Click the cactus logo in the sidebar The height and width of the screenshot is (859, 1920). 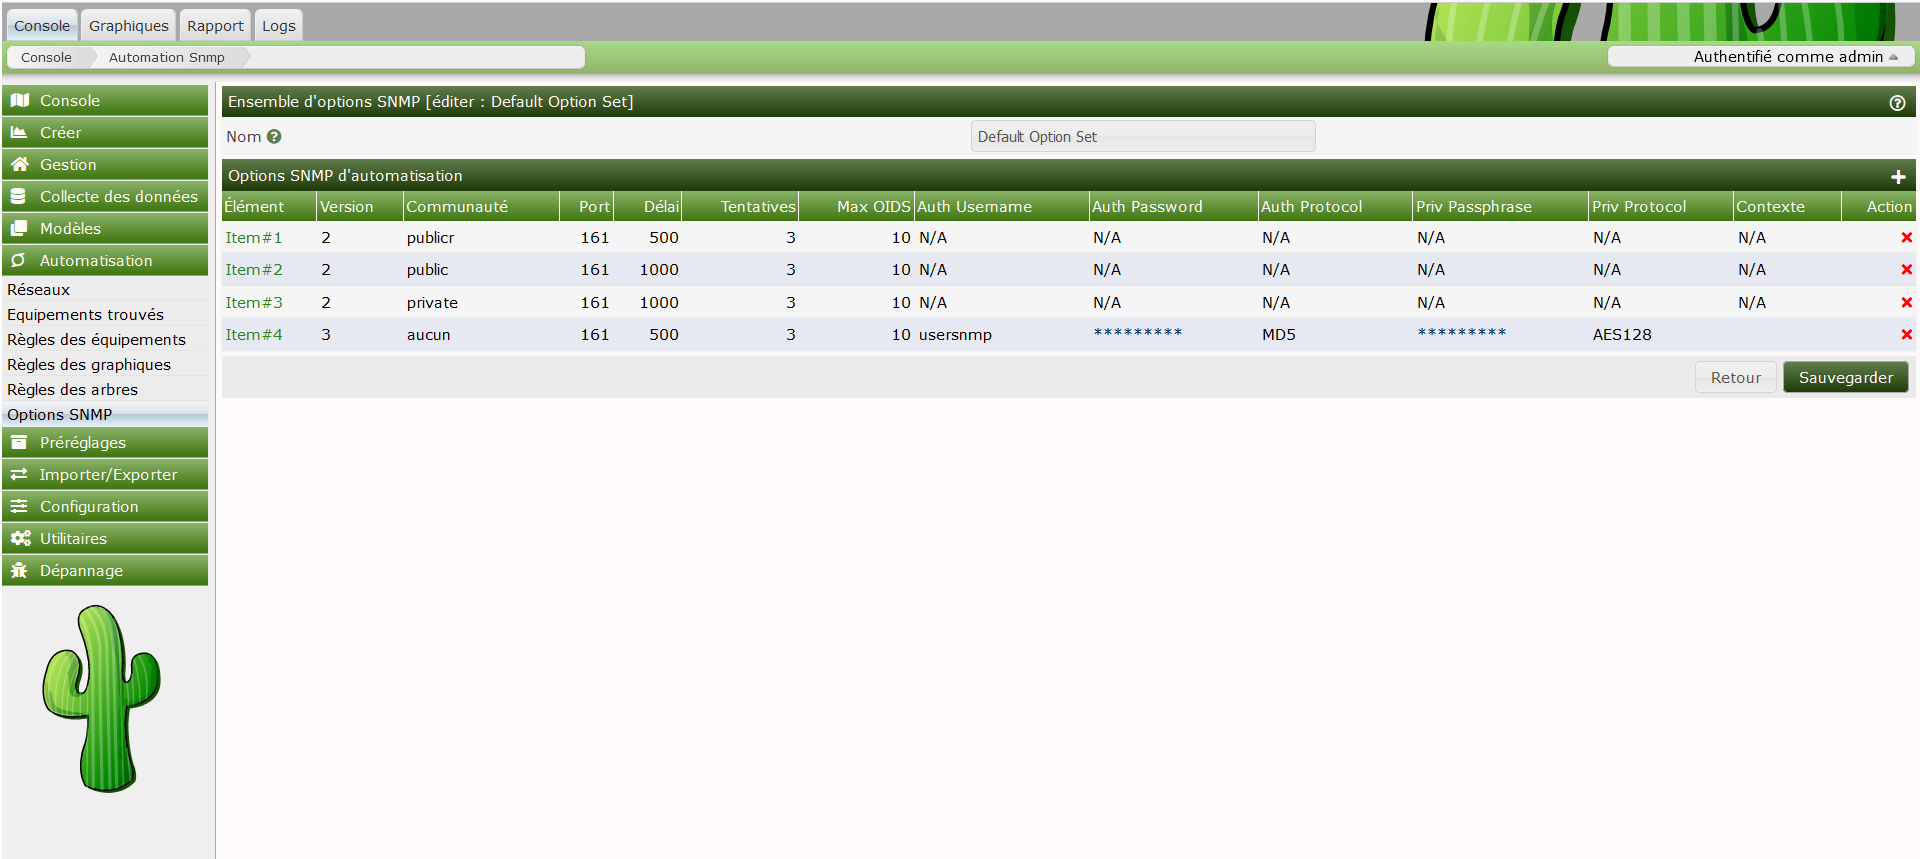[102, 699]
